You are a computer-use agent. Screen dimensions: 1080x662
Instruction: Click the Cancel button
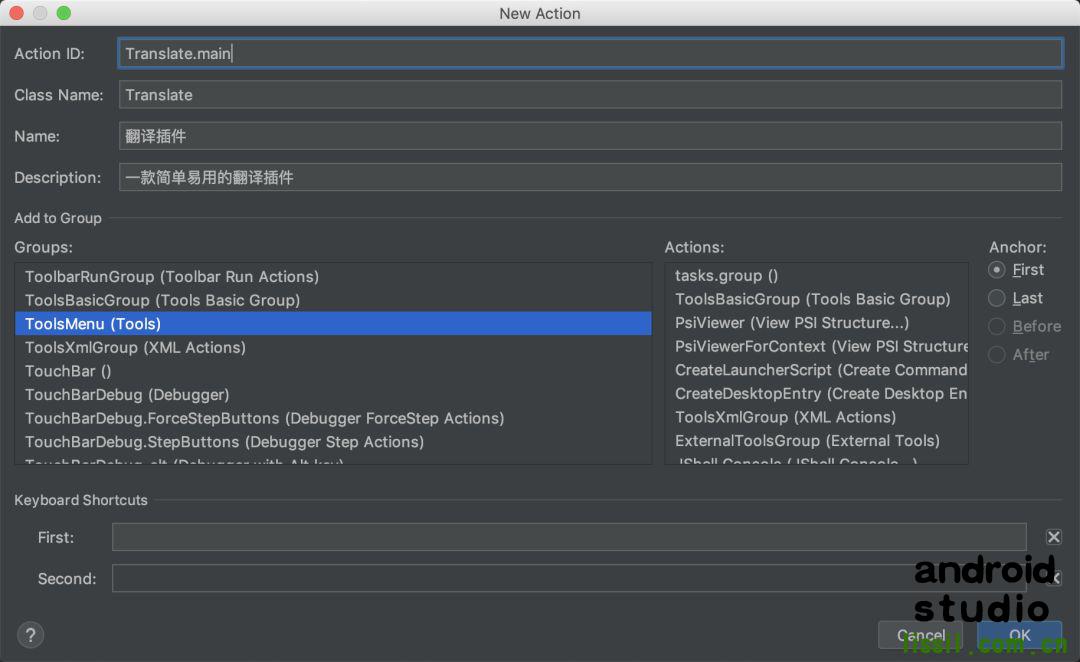920,634
